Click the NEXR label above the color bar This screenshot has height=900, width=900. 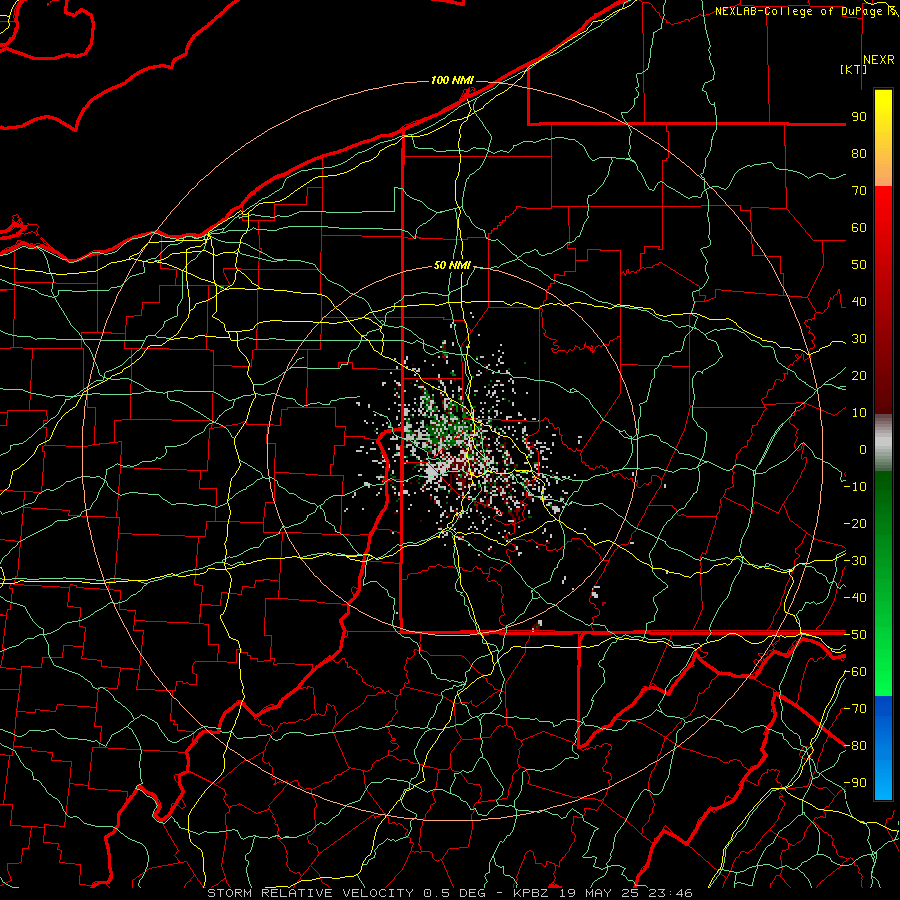(879, 60)
